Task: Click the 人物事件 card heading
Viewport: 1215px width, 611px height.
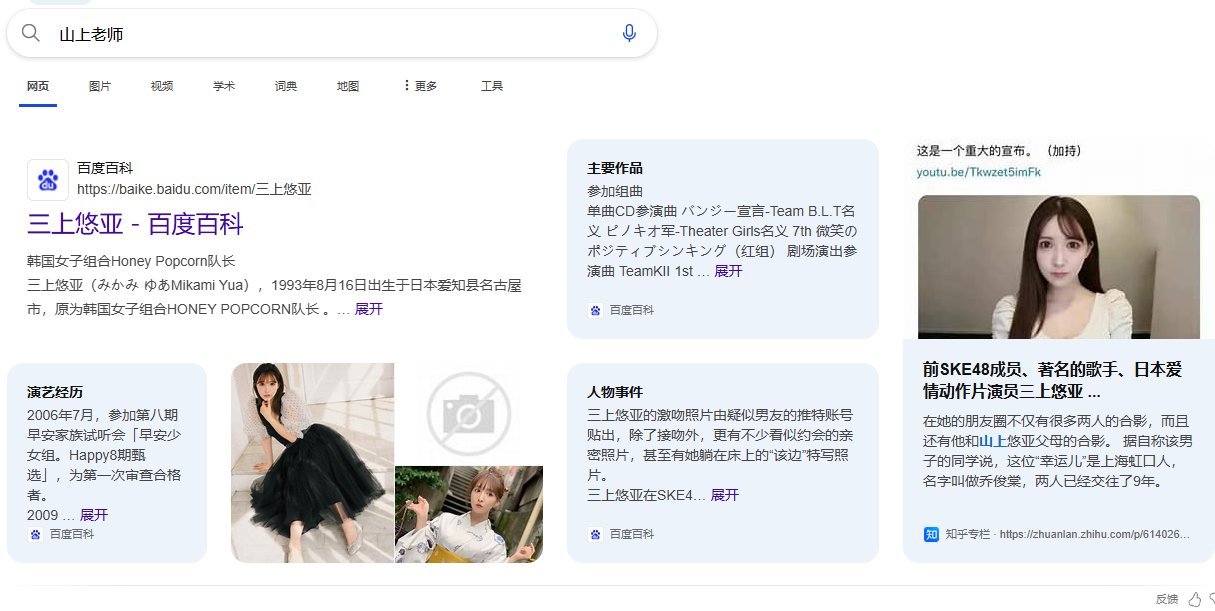Action: [x=615, y=392]
